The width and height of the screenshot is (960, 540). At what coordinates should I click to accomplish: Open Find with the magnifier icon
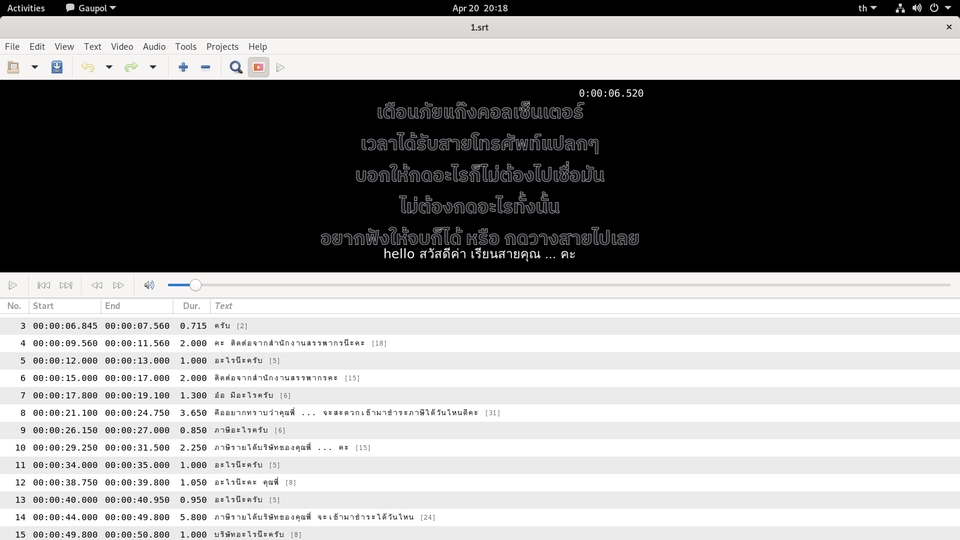(236, 67)
